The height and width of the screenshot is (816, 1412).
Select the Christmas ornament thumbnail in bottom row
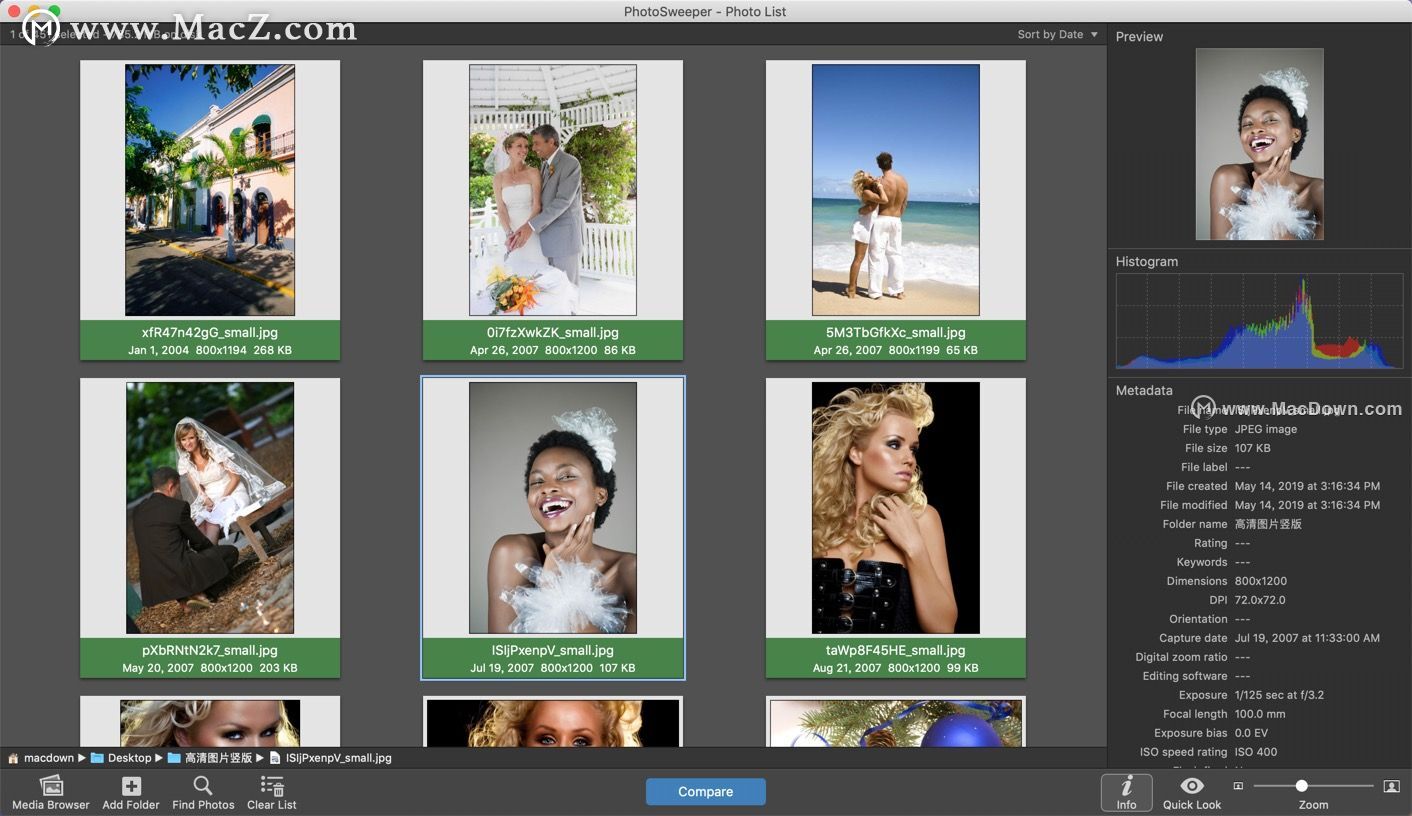(x=896, y=723)
